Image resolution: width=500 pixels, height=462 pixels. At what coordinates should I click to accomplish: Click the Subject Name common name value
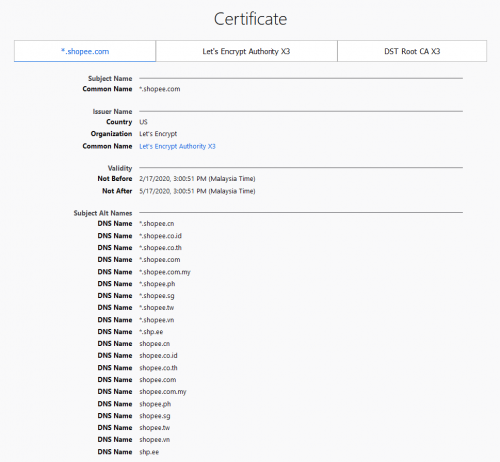click(160, 89)
